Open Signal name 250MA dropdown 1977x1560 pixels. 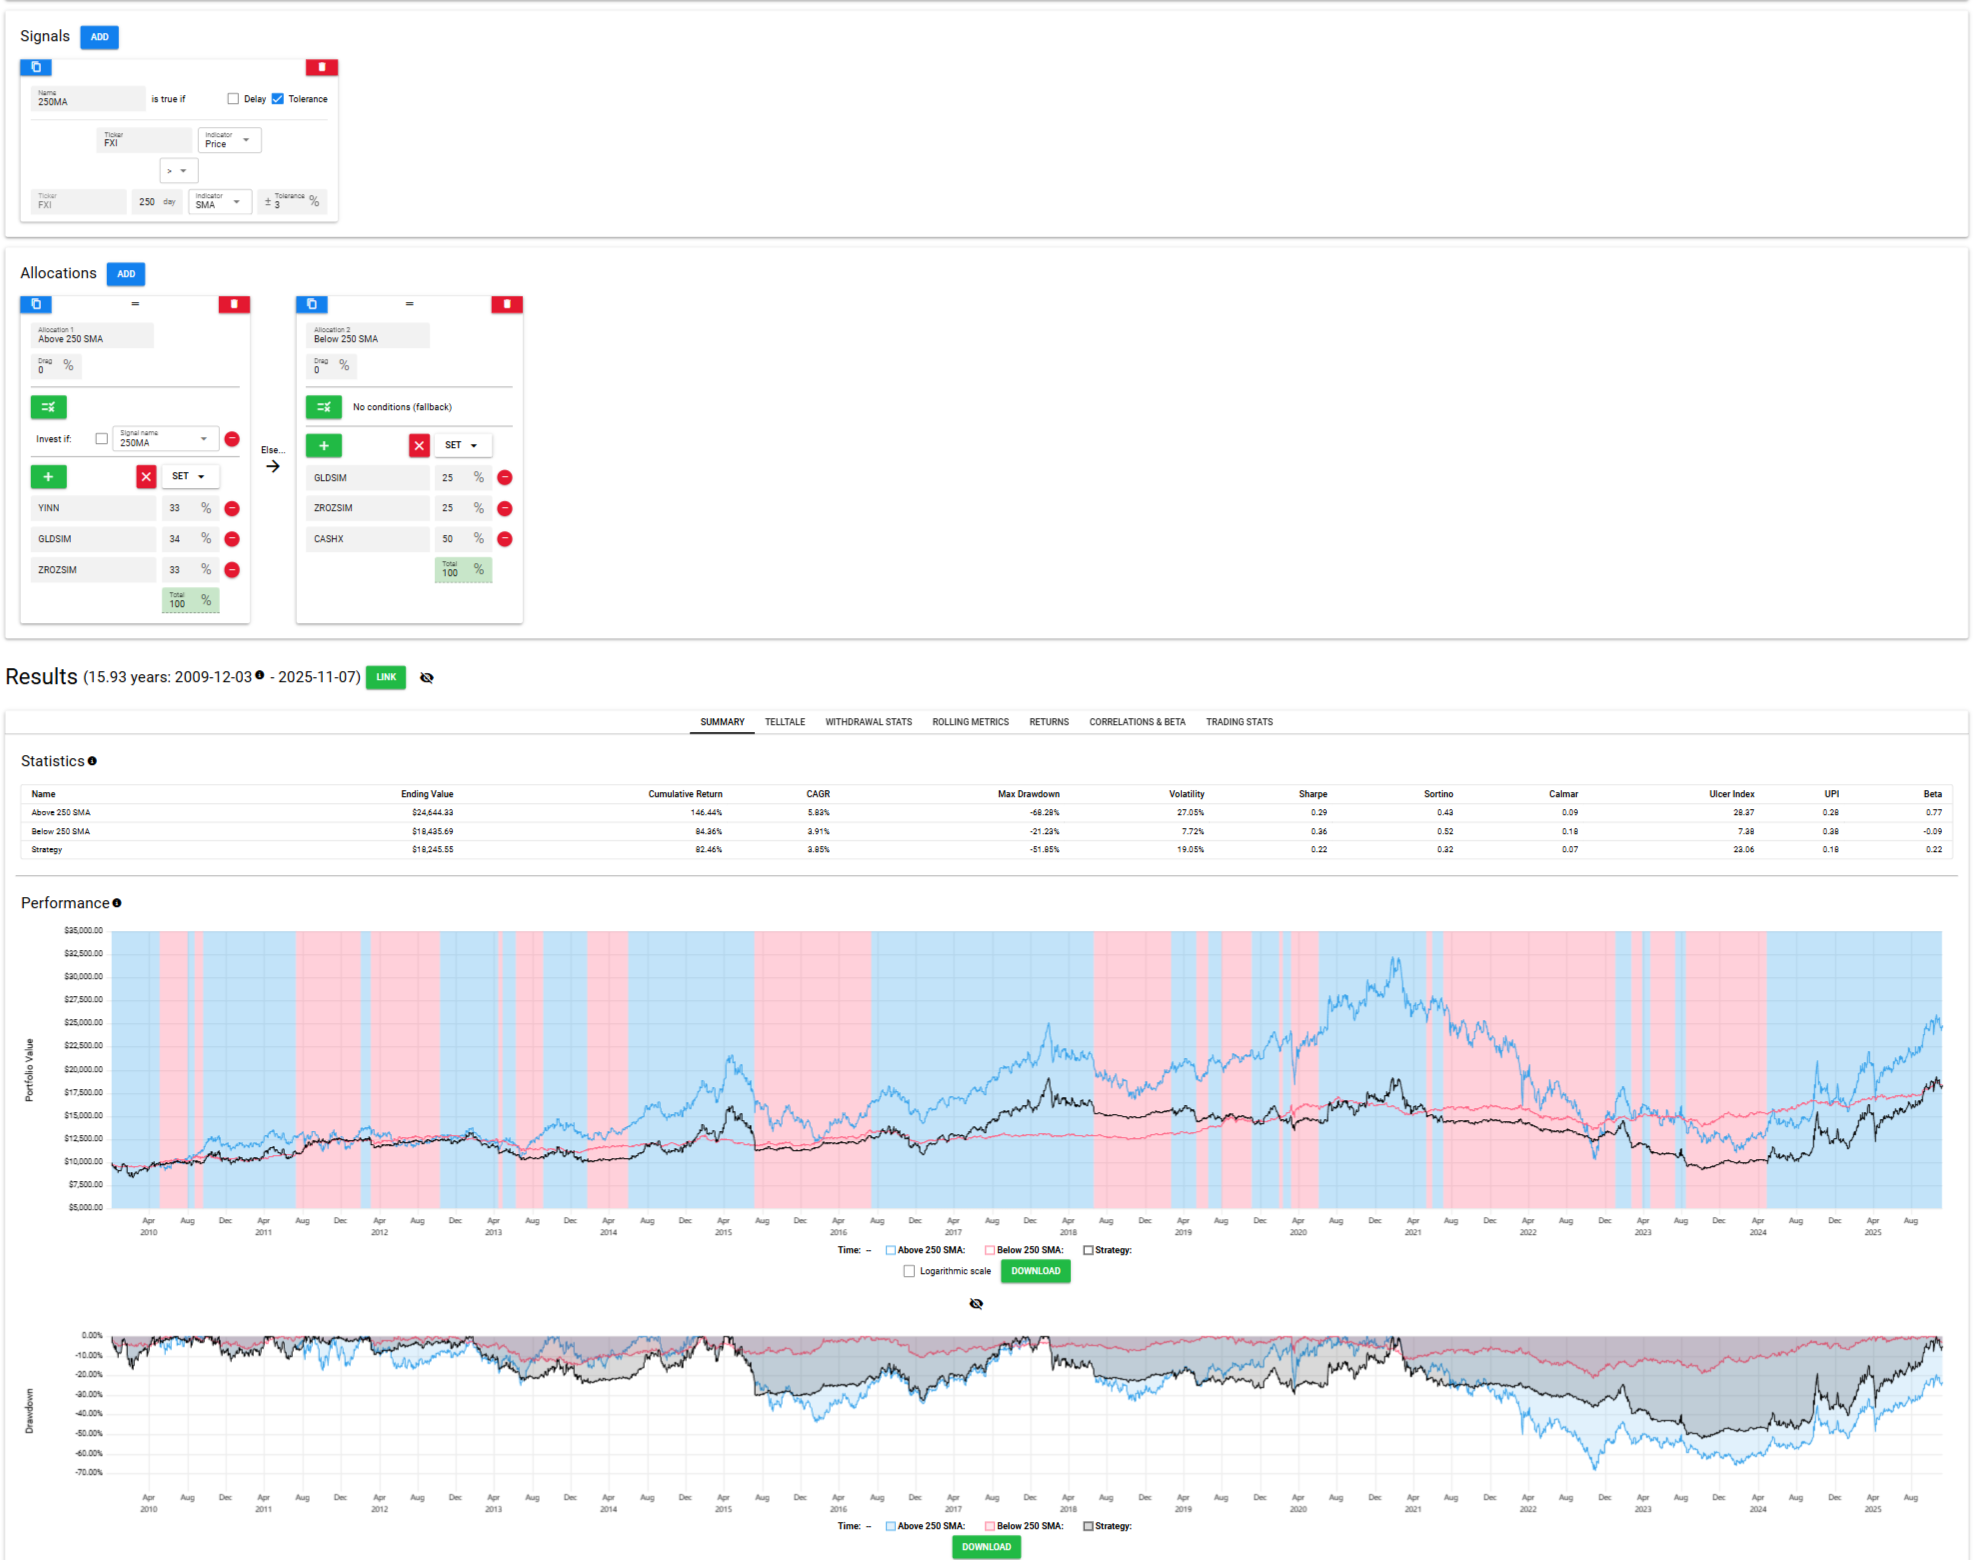coord(165,439)
